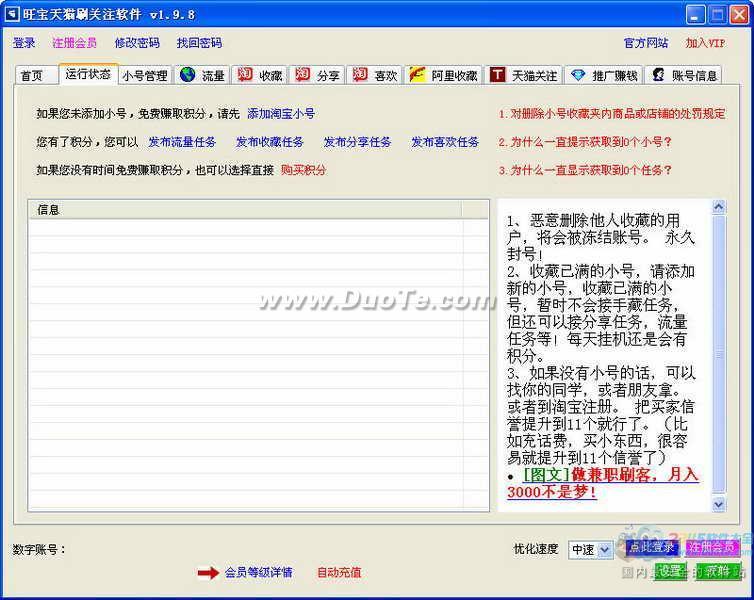The image size is (754, 600).
Task: Click the 会员等级详情 link
Action: tap(259, 573)
